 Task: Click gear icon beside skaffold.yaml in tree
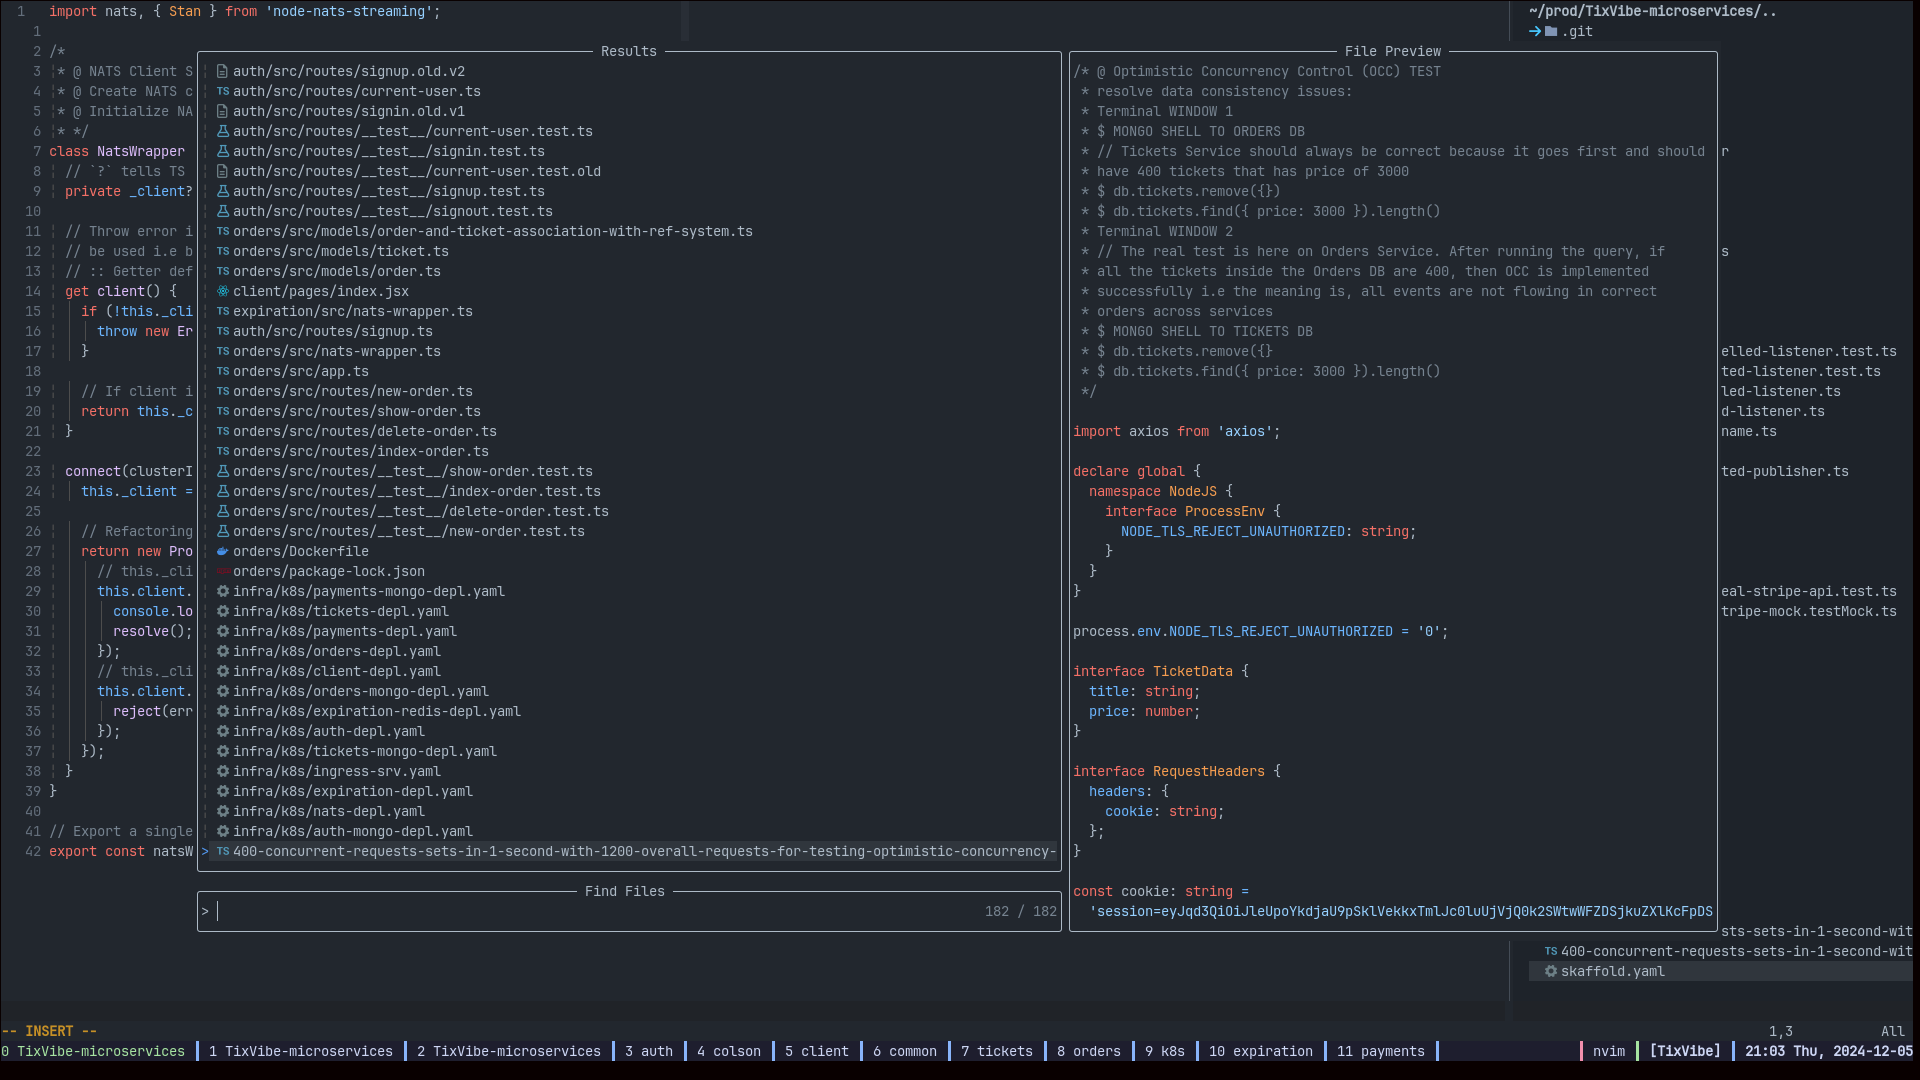coord(1551,971)
